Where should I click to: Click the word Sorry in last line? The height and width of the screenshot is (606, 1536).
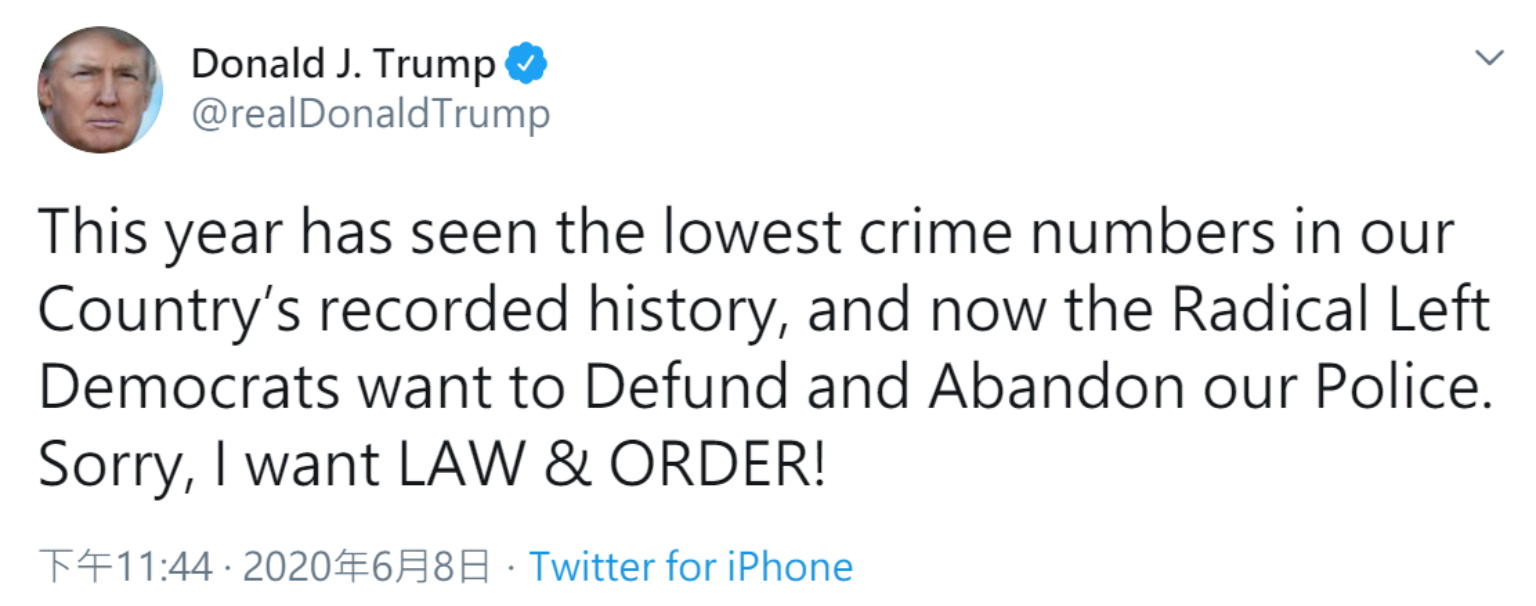[x=110, y=465]
